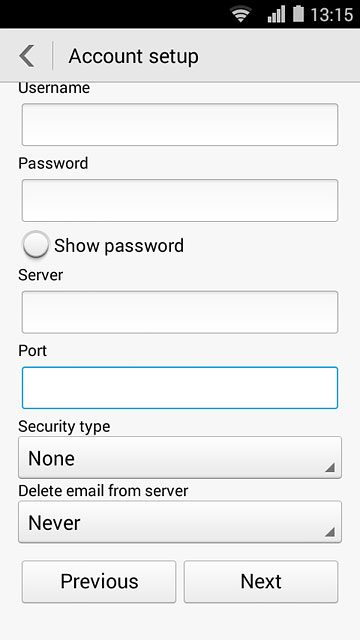Tap the clock showing 13:15
Viewport: 360px width, 640px height.
331,15
